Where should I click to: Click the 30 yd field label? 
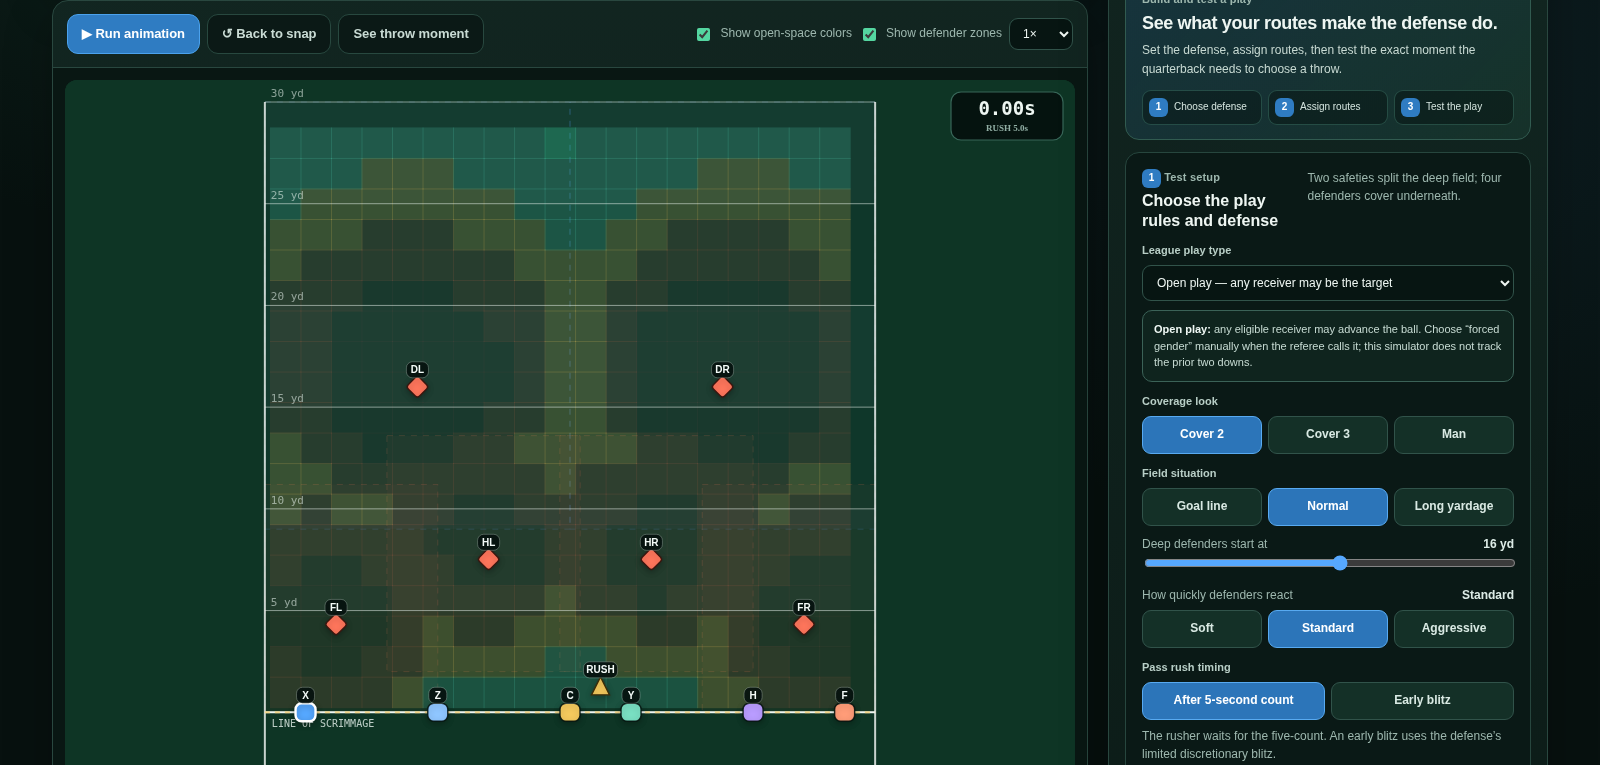tap(287, 93)
